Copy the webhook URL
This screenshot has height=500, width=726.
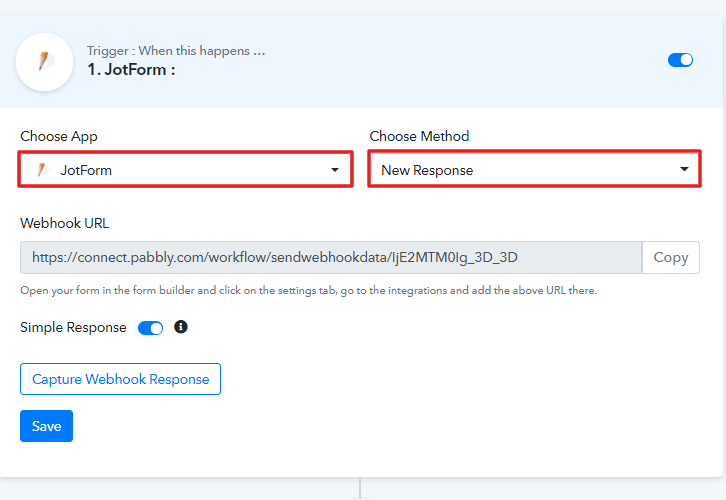coord(670,257)
